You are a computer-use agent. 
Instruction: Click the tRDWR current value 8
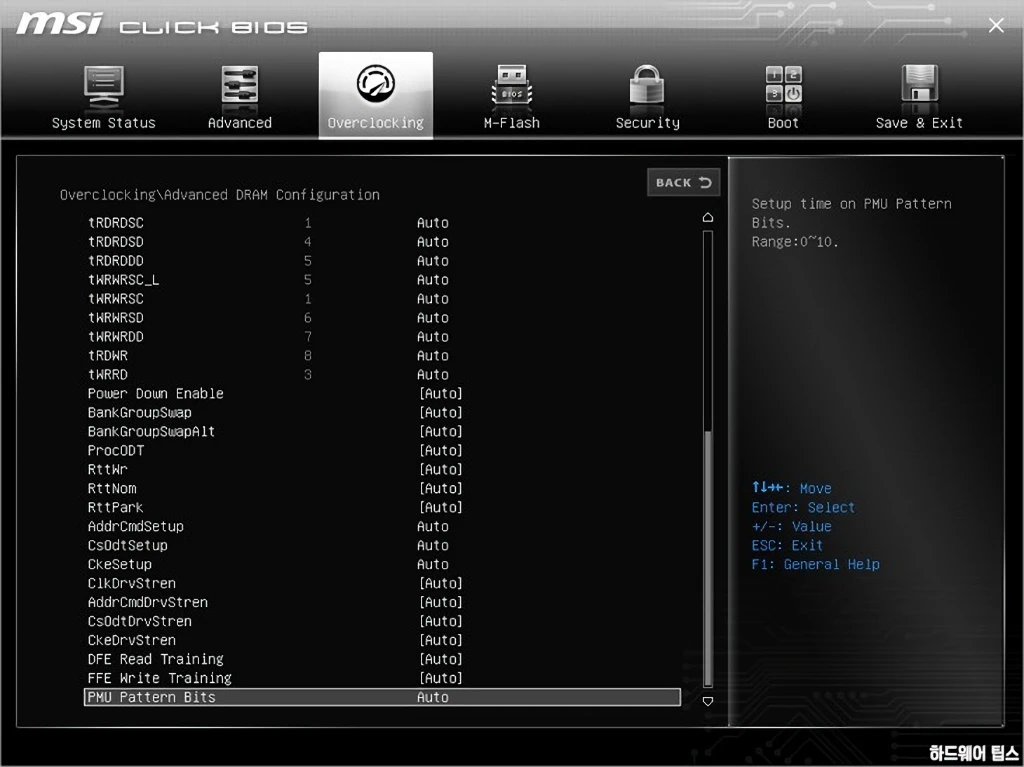(308, 355)
